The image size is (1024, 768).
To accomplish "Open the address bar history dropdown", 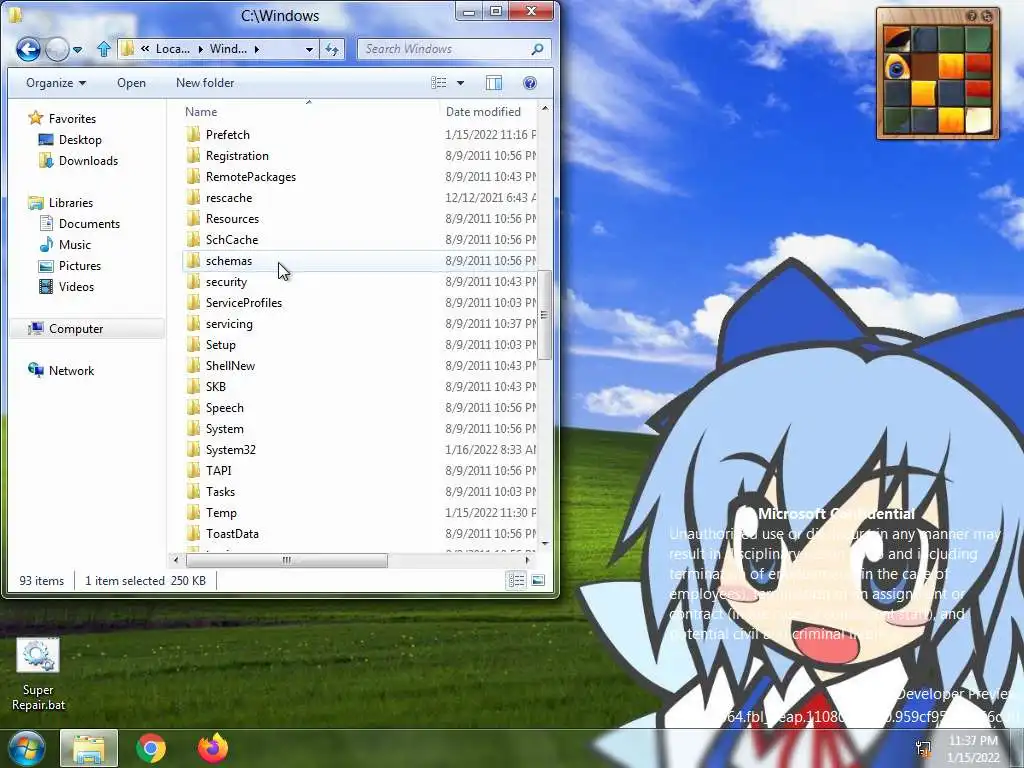I will [309, 49].
